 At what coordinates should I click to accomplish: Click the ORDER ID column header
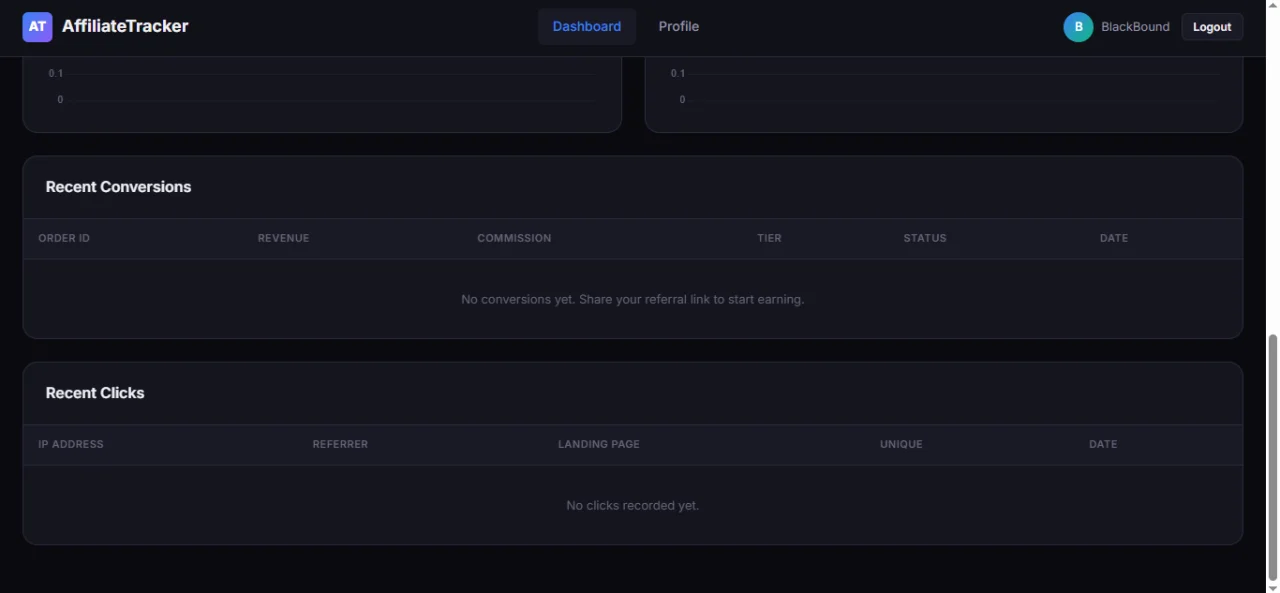64,238
